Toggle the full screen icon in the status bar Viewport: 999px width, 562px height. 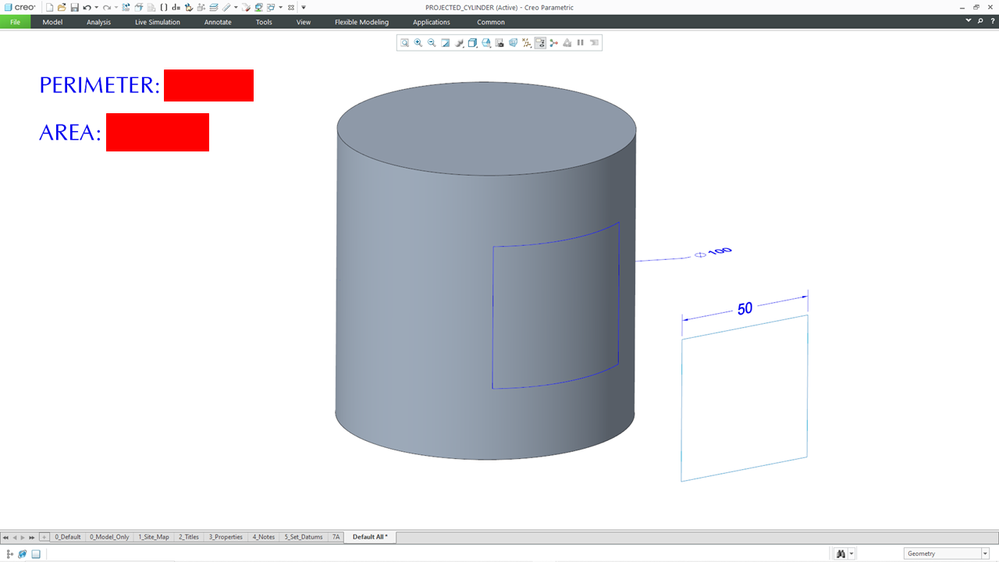coord(36,554)
